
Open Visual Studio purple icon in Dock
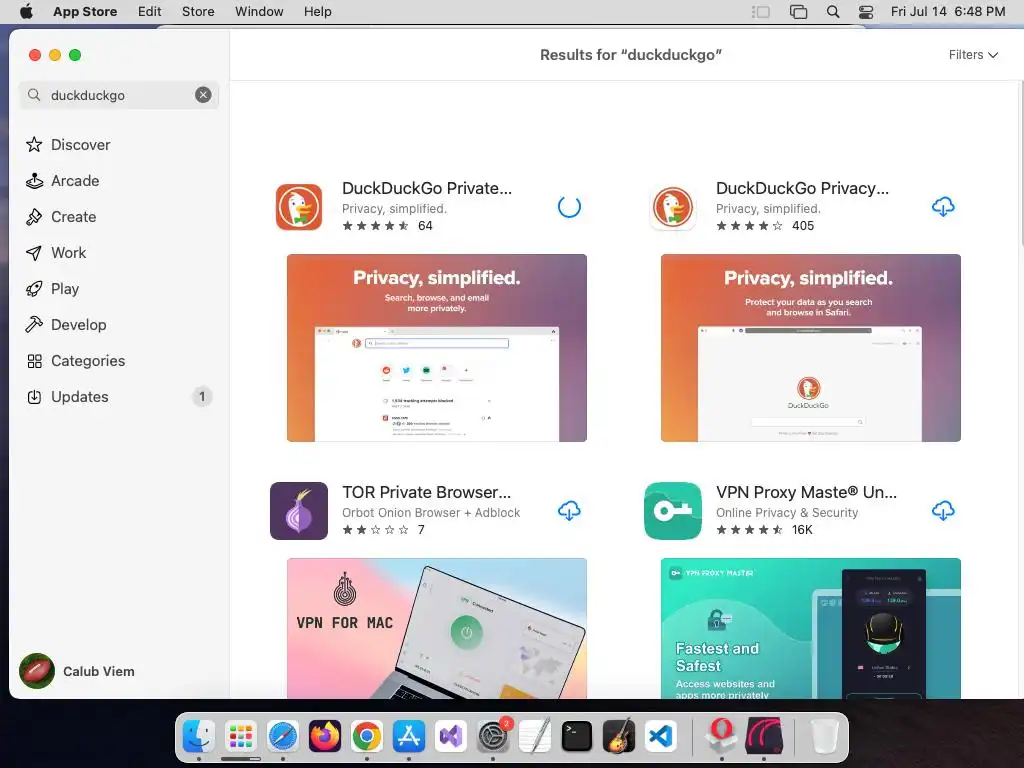pyautogui.click(x=451, y=737)
